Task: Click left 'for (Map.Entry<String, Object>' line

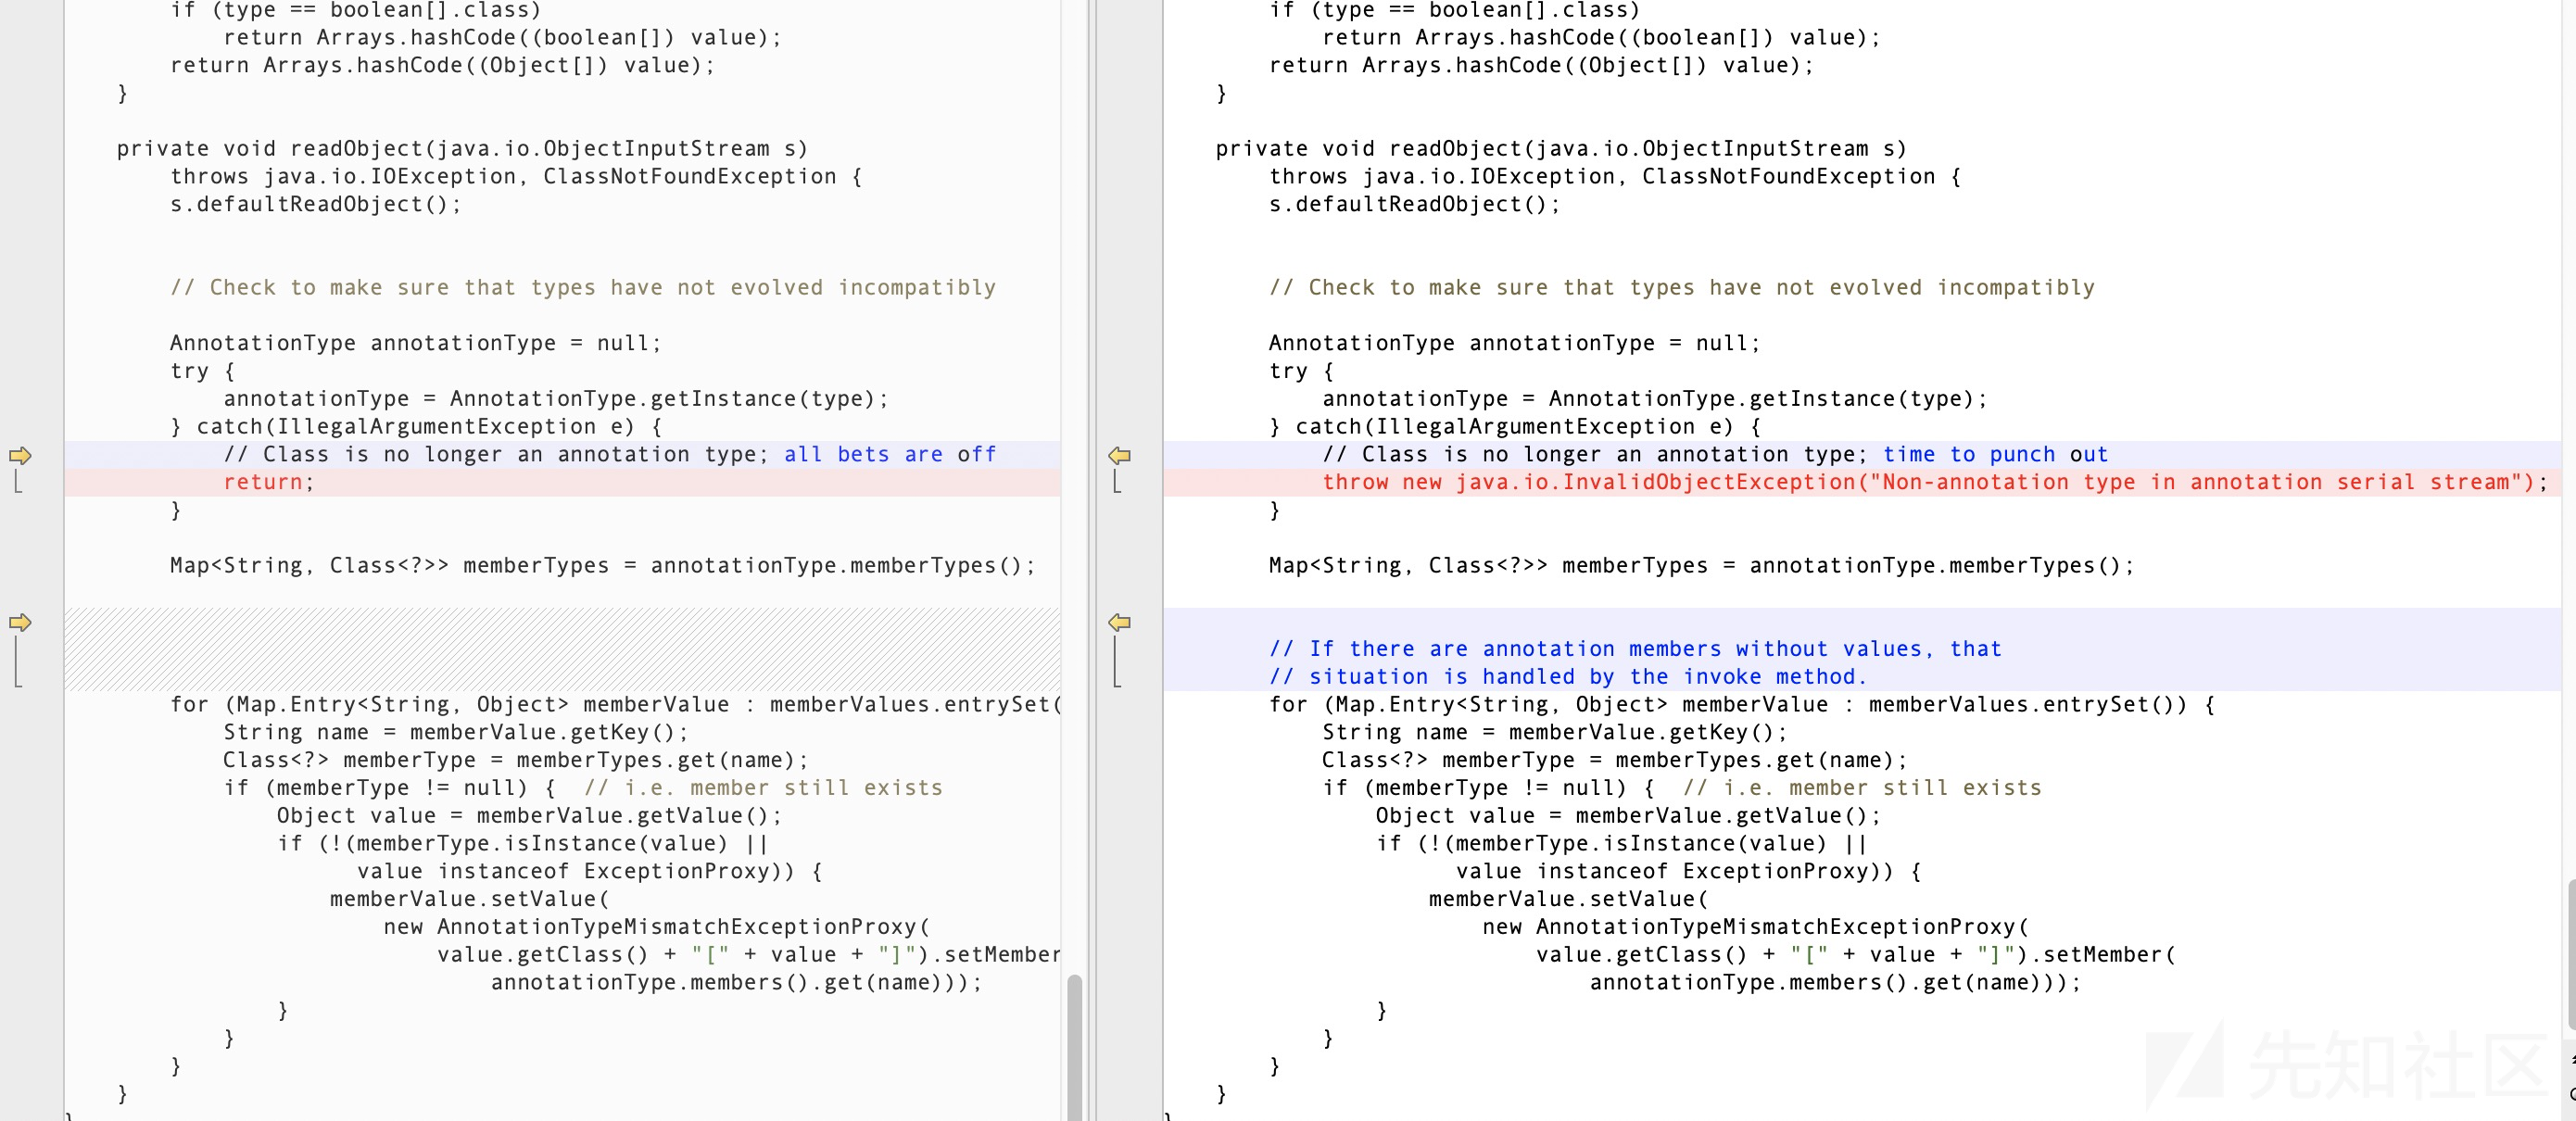Action: (615, 705)
